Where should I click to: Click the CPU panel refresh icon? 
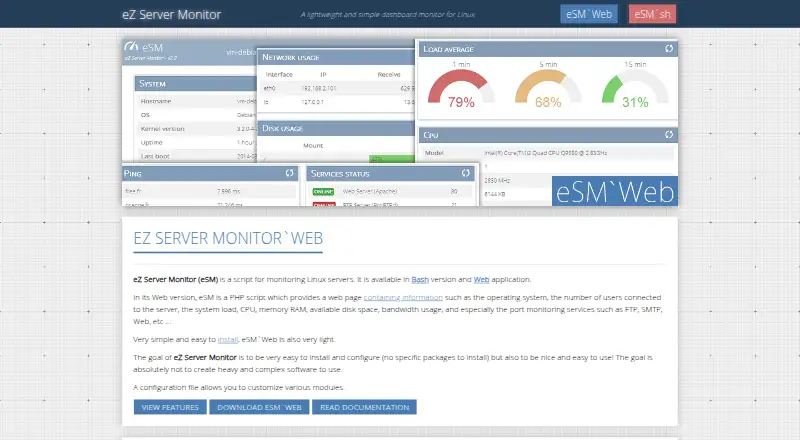669,134
